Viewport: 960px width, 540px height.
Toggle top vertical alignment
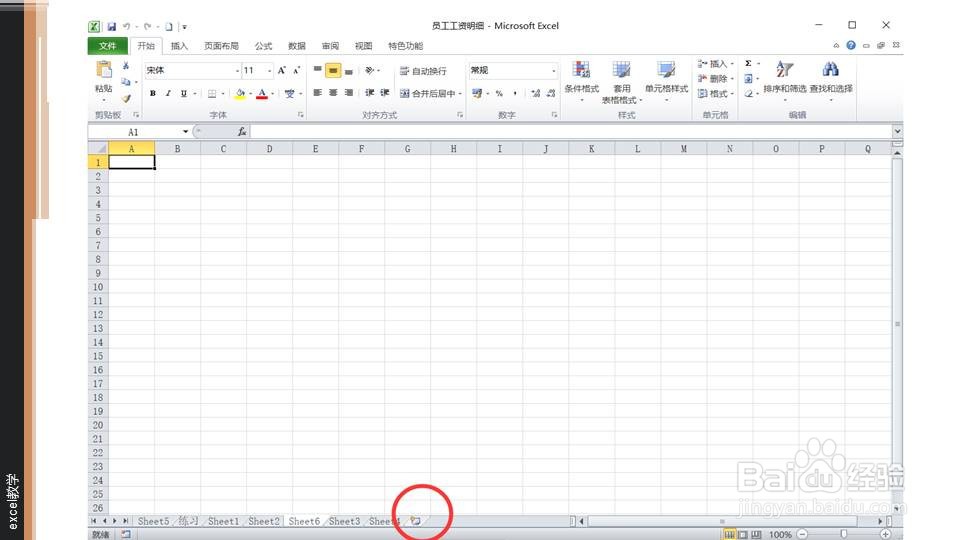pos(317,70)
